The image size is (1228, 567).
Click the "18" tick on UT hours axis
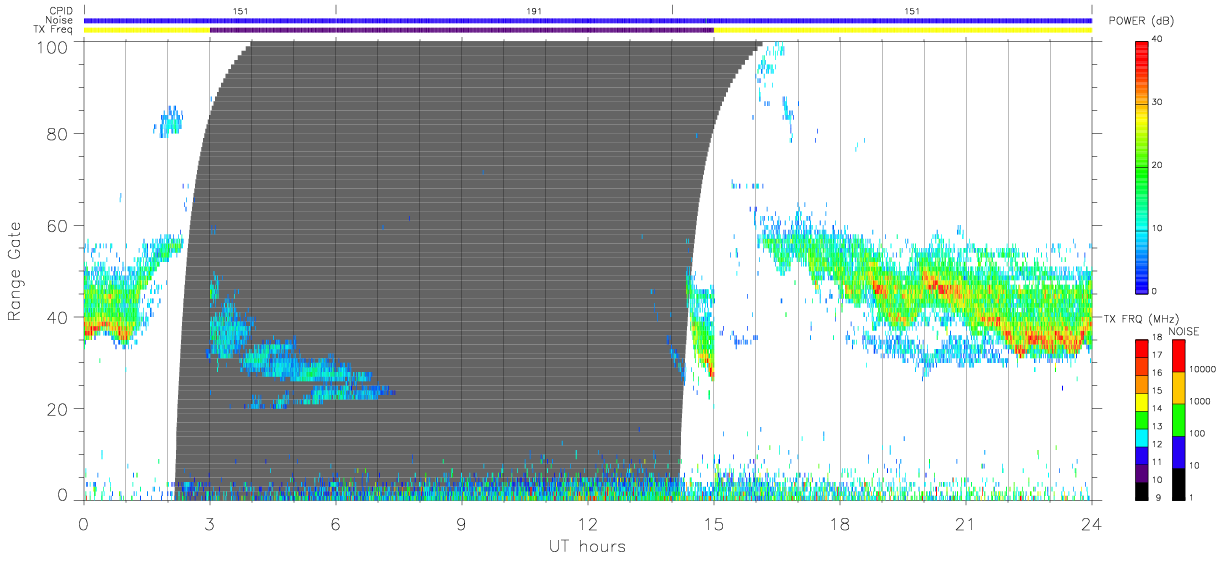[840, 523]
